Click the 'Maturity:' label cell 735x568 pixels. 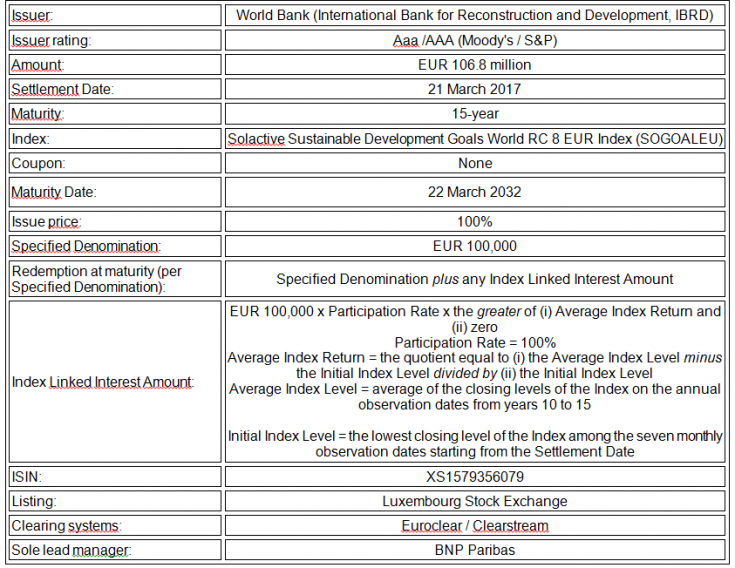pyautogui.click(x=115, y=114)
